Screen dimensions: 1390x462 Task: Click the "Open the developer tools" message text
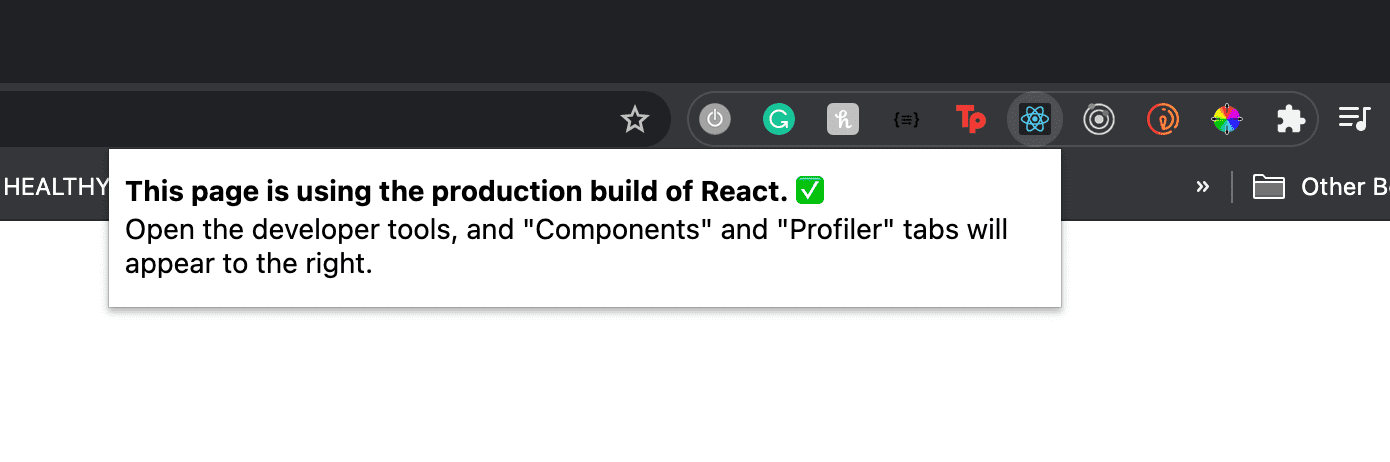click(567, 247)
